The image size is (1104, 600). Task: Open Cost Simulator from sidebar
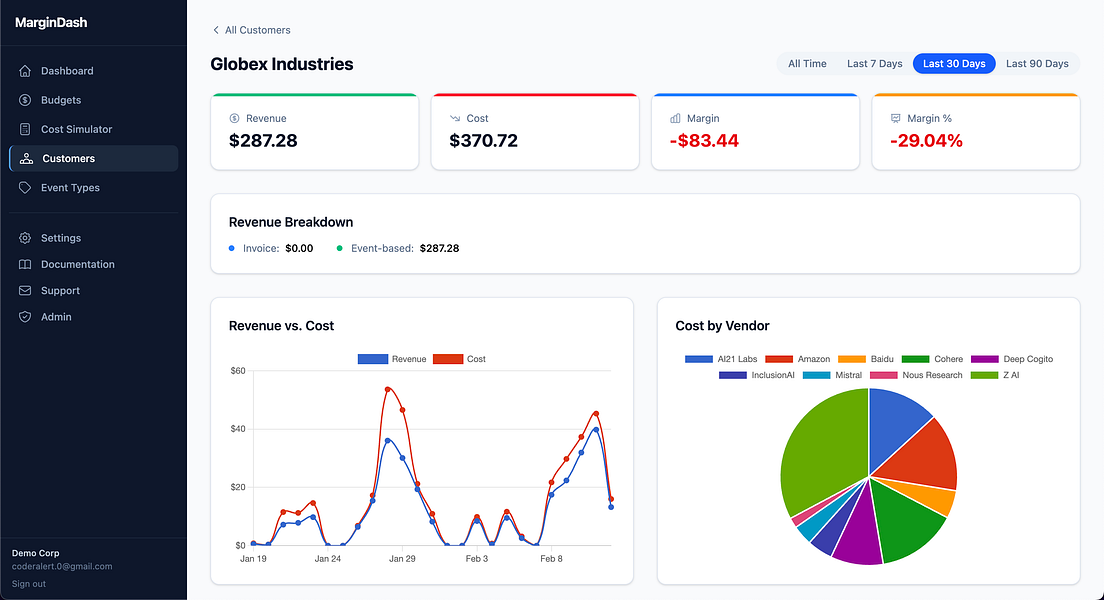click(x=94, y=130)
